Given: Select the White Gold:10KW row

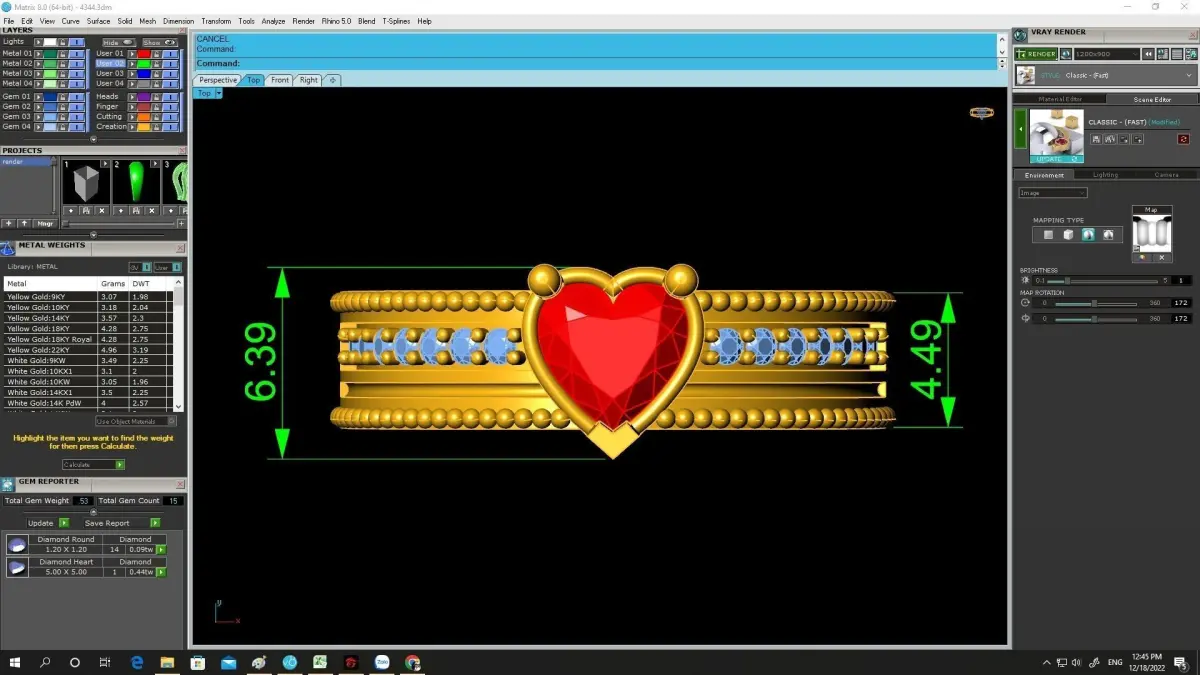Looking at the screenshot, I should coord(88,382).
